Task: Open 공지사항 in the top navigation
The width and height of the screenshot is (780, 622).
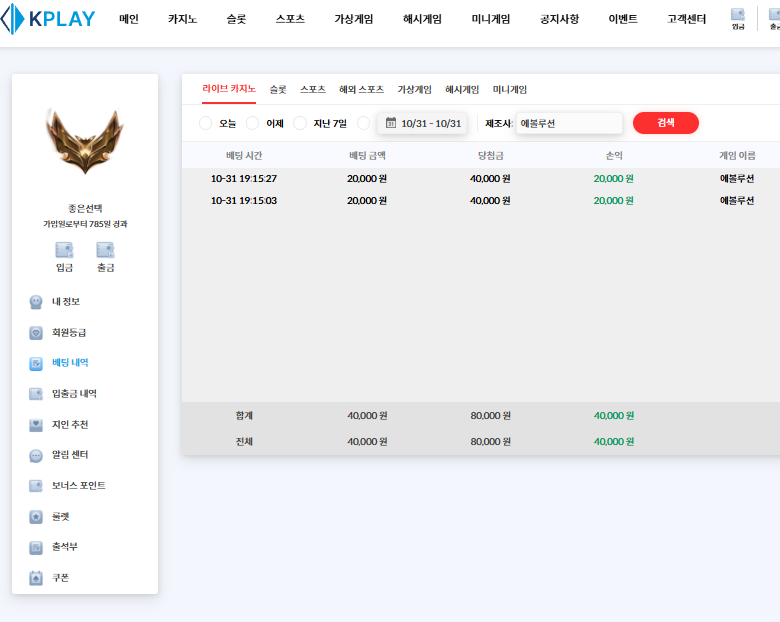Action: (560, 19)
